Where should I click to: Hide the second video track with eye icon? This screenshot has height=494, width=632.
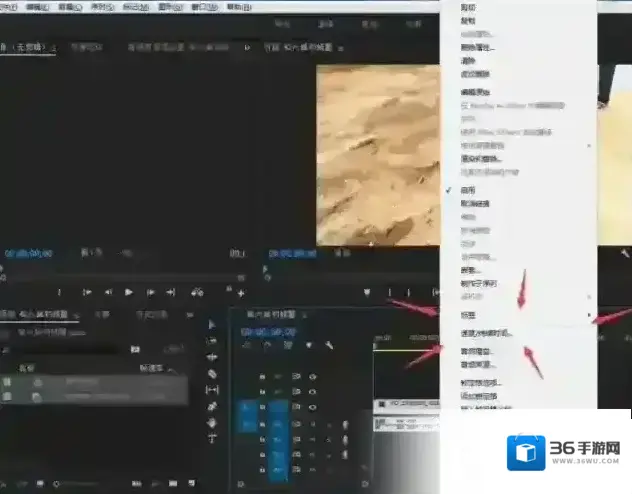pos(312,392)
